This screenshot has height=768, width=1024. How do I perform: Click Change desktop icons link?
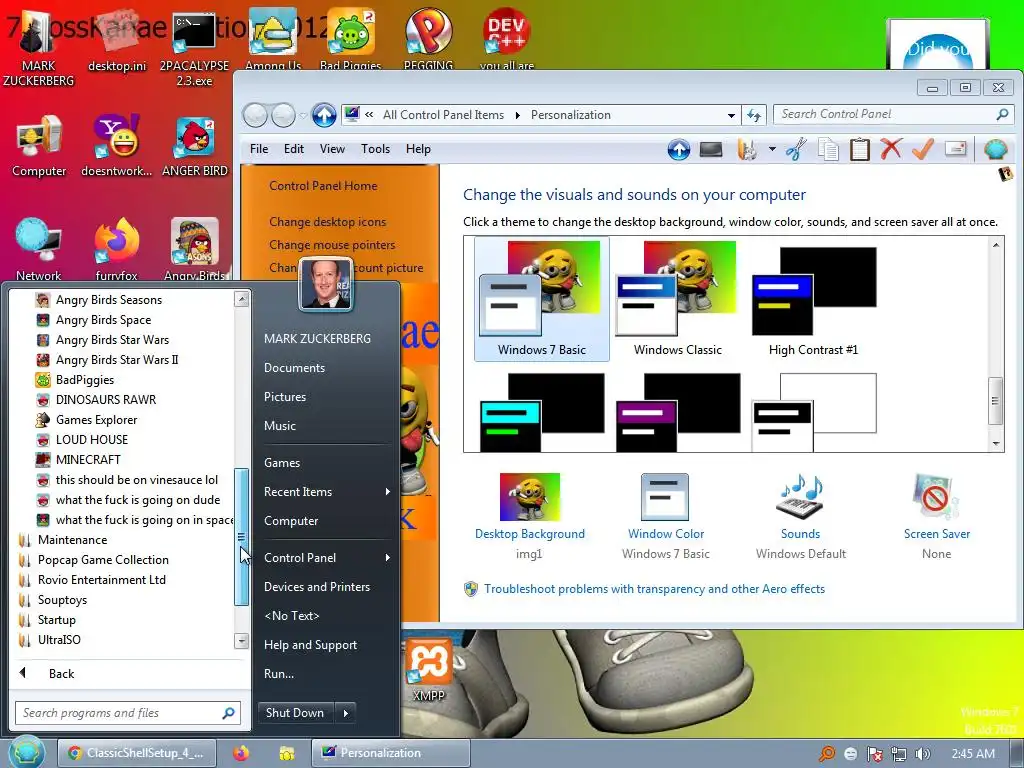[327, 222]
